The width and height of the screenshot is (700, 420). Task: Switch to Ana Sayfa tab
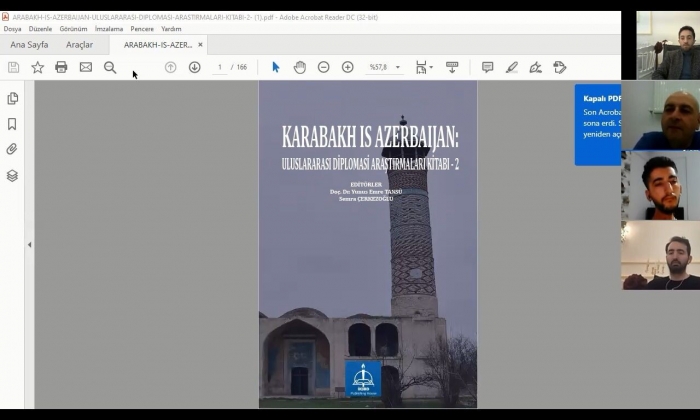[x=29, y=45]
